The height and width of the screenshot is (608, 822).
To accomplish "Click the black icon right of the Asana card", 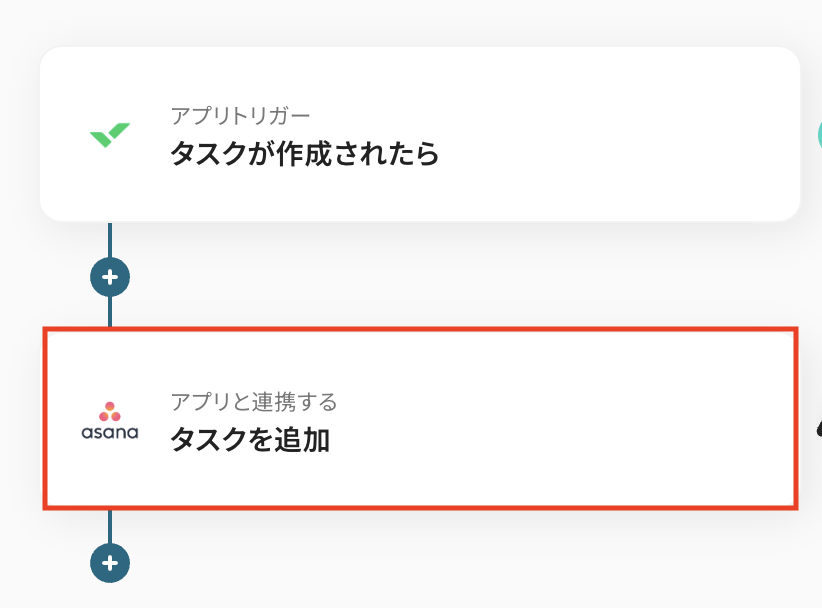I will click(x=818, y=428).
